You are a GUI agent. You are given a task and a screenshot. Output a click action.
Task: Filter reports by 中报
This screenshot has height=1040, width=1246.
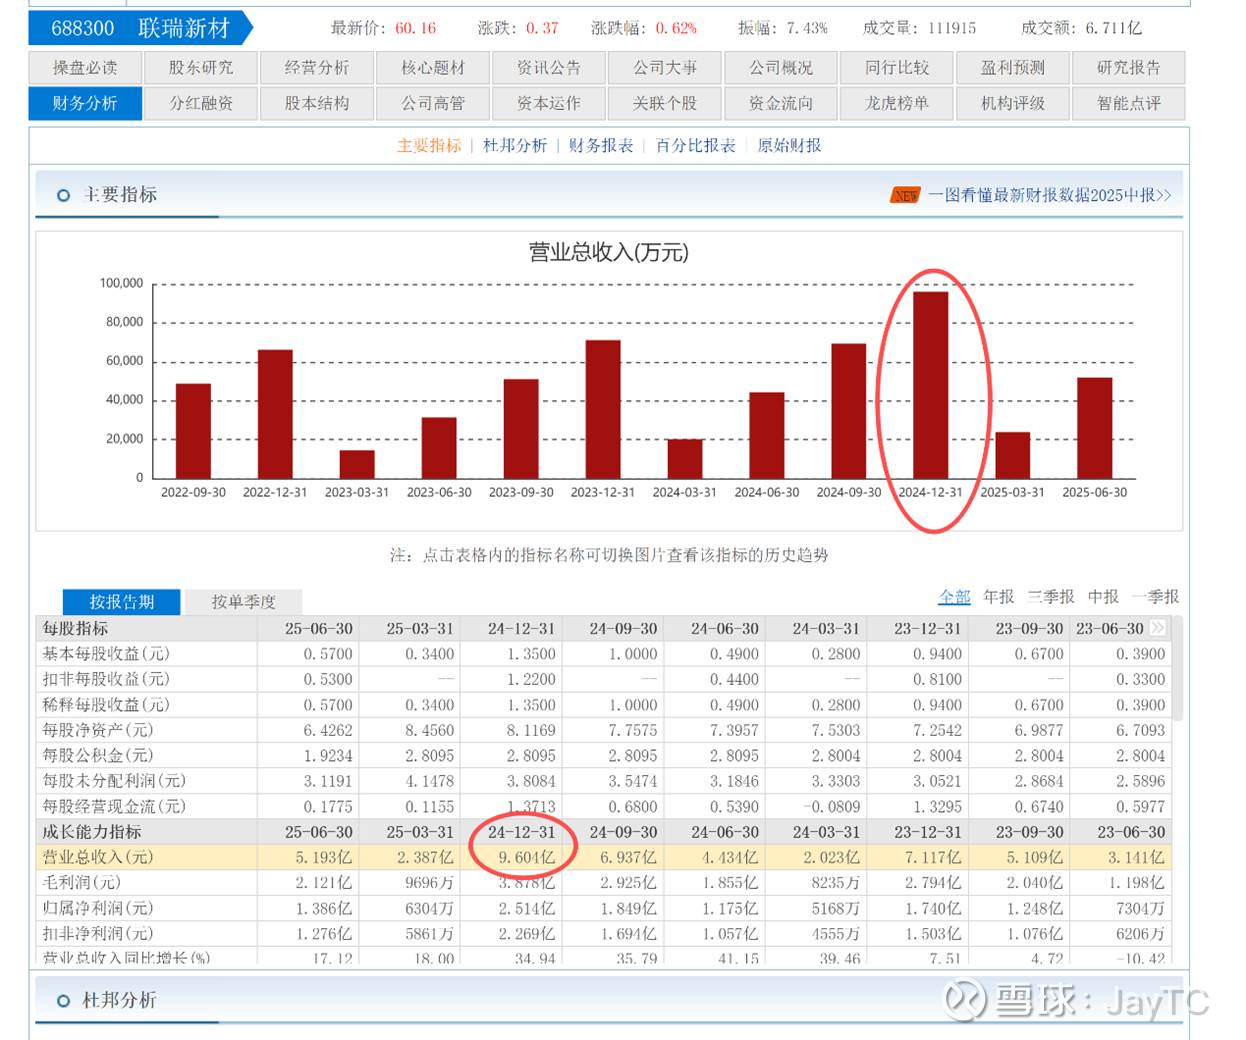click(1103, 597)
